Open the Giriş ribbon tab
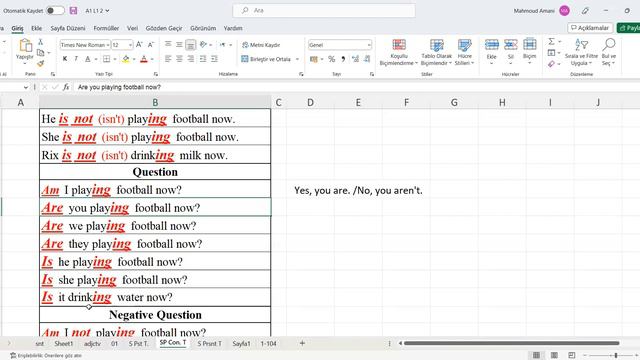Viewport: 640px width, 360px height. click(x=17, y=28)
